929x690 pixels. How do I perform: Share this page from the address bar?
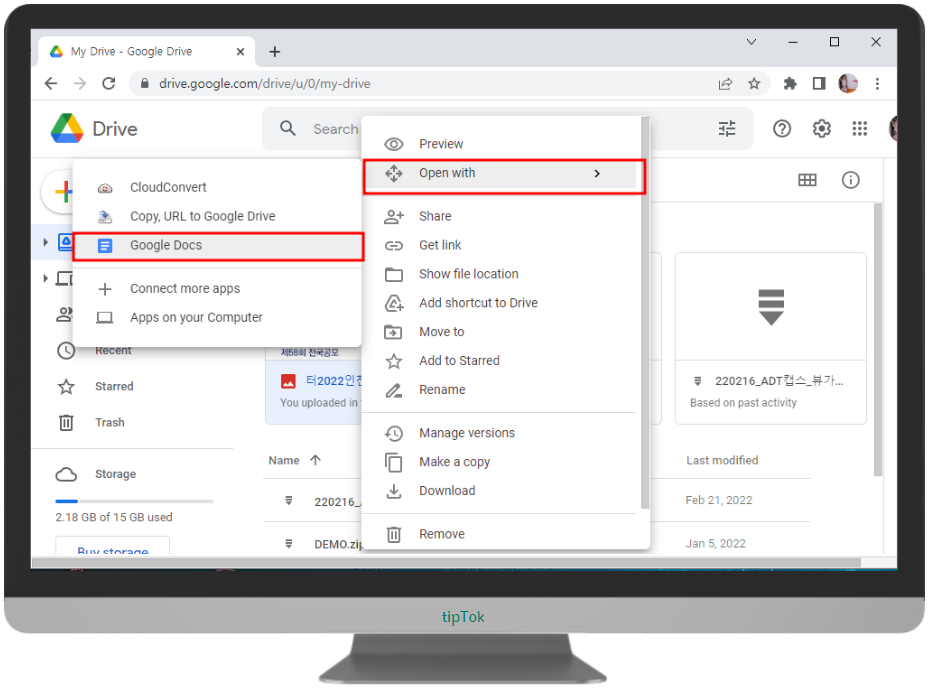(725, 84)
